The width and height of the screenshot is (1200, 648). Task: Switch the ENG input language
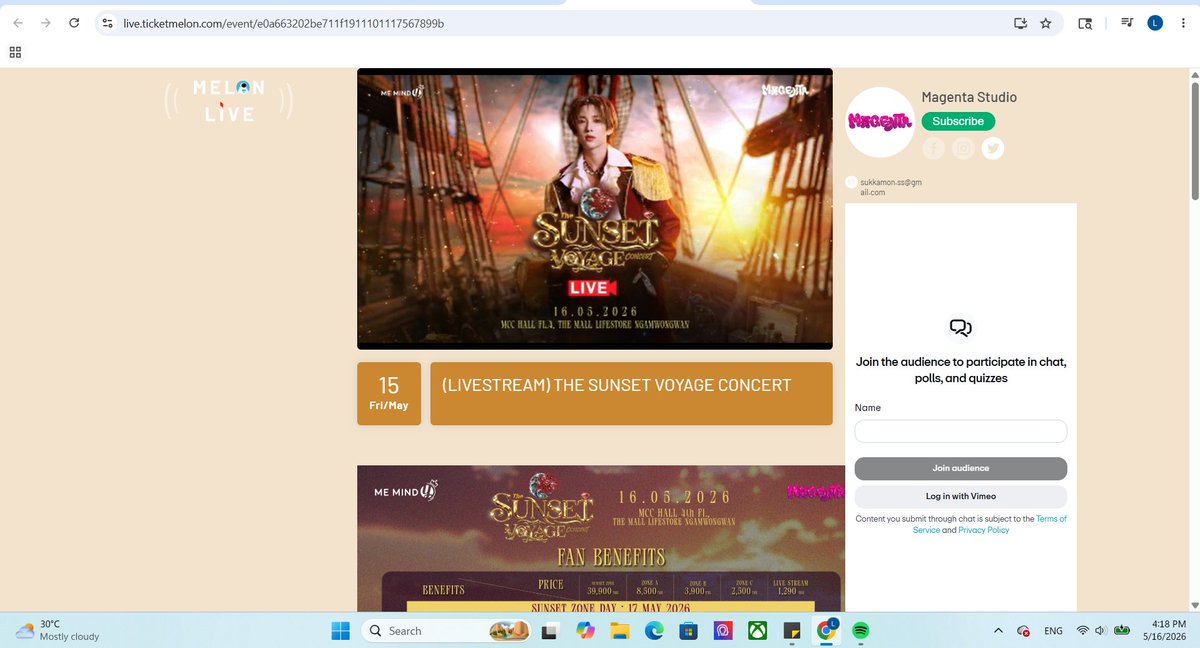1053,631
